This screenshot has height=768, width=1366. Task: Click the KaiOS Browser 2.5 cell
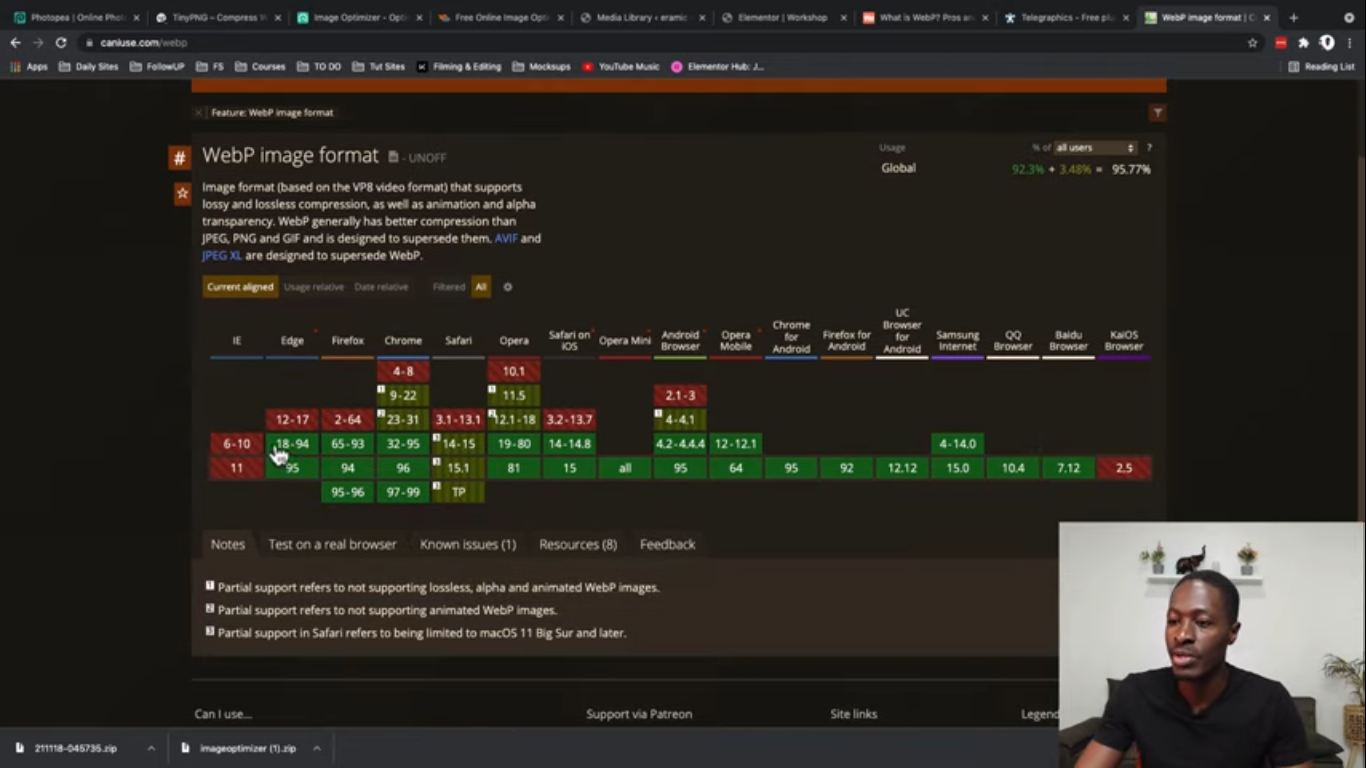click(1124, 468)
